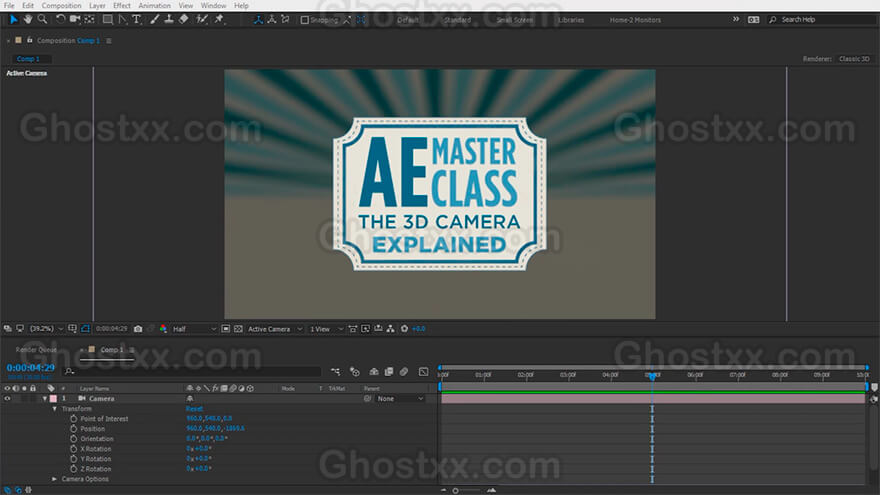Image resolution: width=880 pixels, height=495 pixels.
Task: Open the File menu
Action: point(9,6)
